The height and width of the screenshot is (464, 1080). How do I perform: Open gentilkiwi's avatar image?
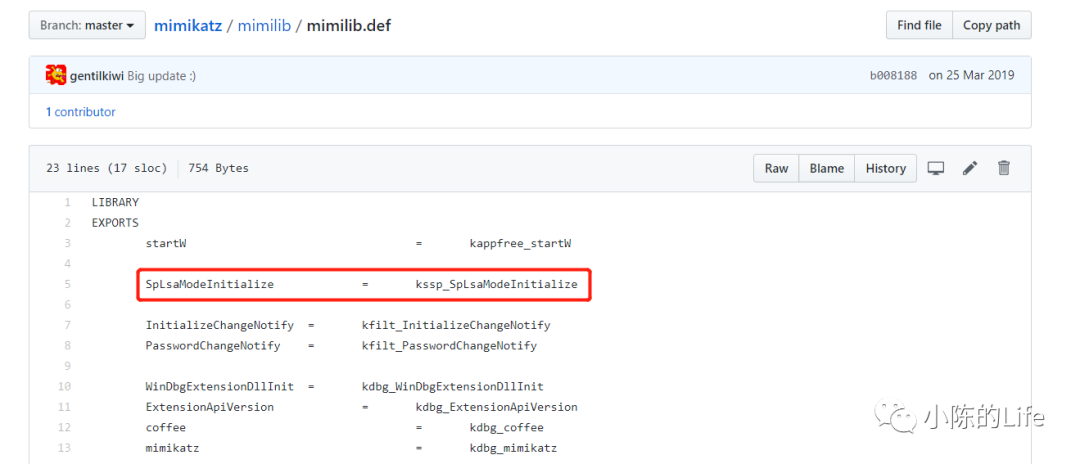click(x=56, y=75)
